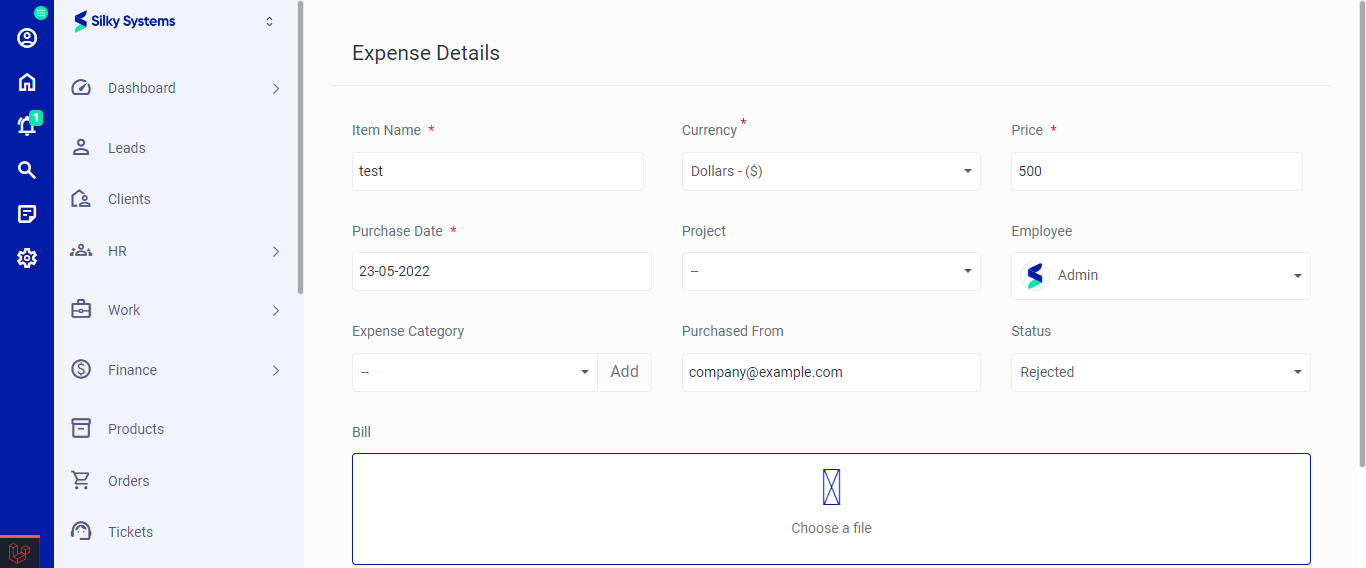Click the Add expense category button
The width and height of the screenshot is (1366, 568).
click(x=624, y=372)
